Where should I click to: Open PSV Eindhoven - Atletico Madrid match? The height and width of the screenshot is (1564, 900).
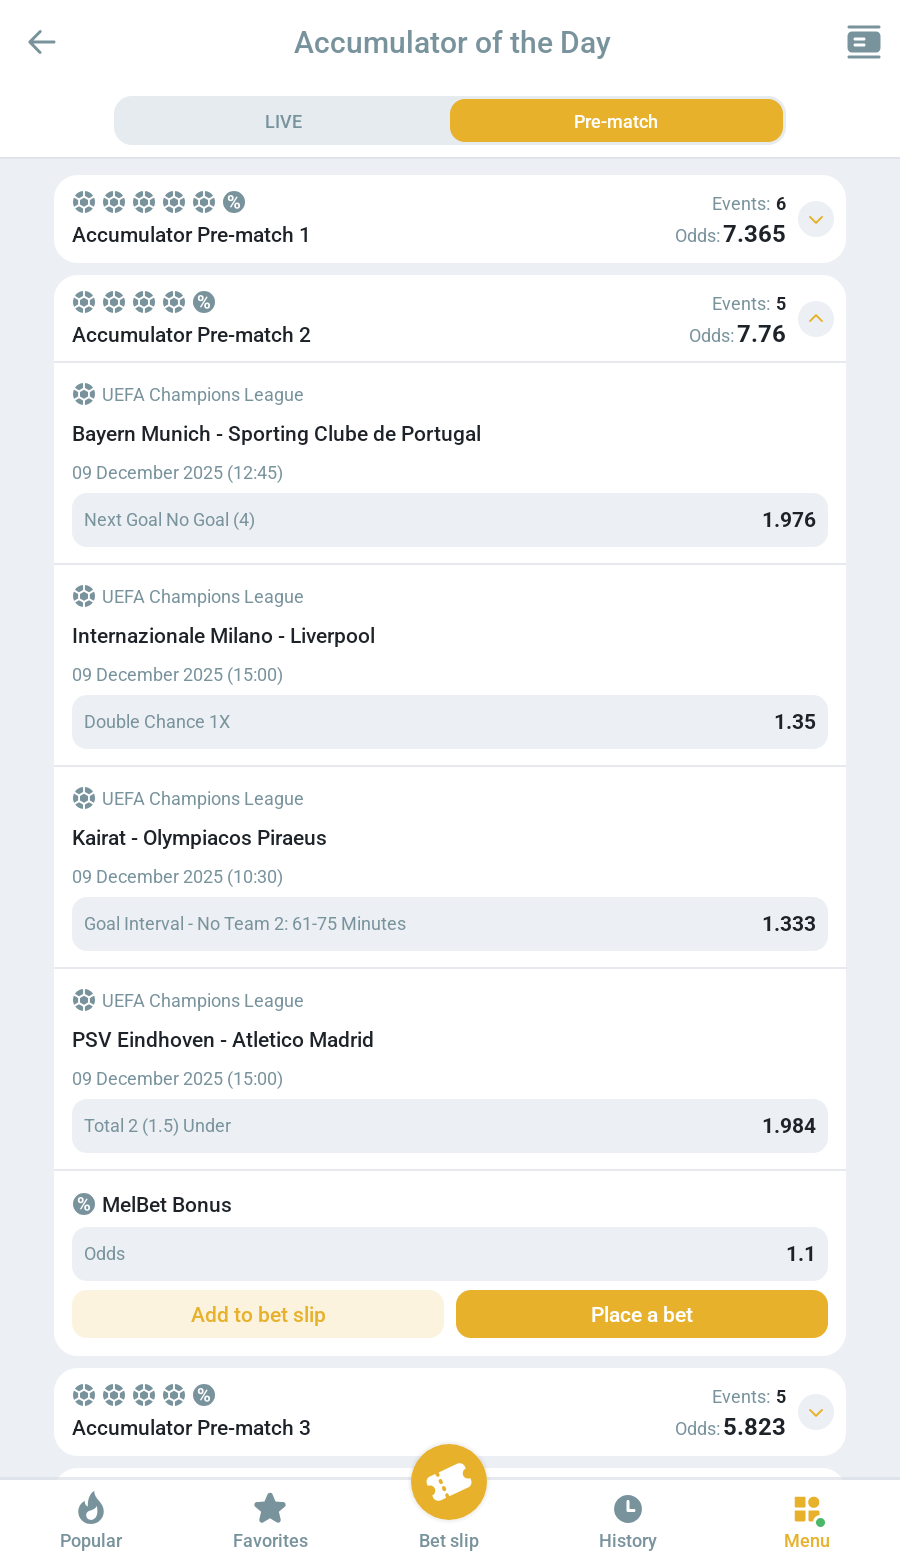tap(223, 1040)
